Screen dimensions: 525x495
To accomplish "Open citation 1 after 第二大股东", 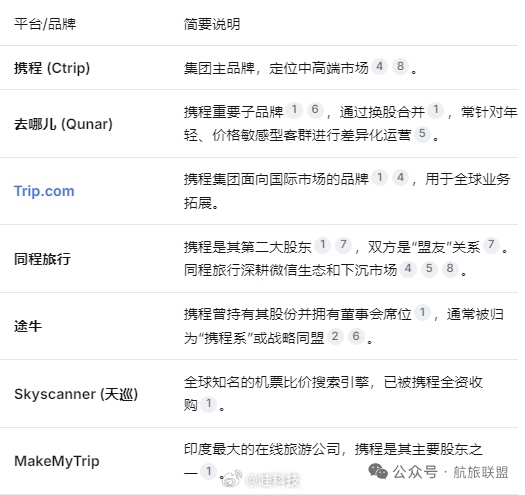I will coord(322,245).
